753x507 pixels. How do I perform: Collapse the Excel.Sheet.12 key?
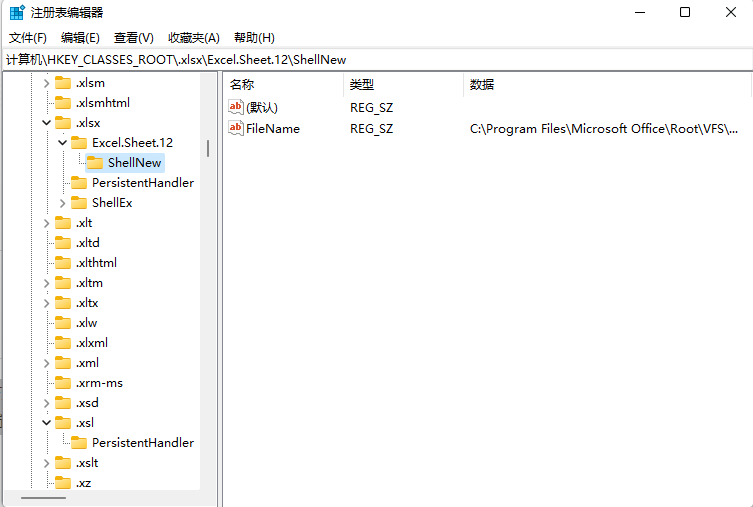click(x=62, y=143)
